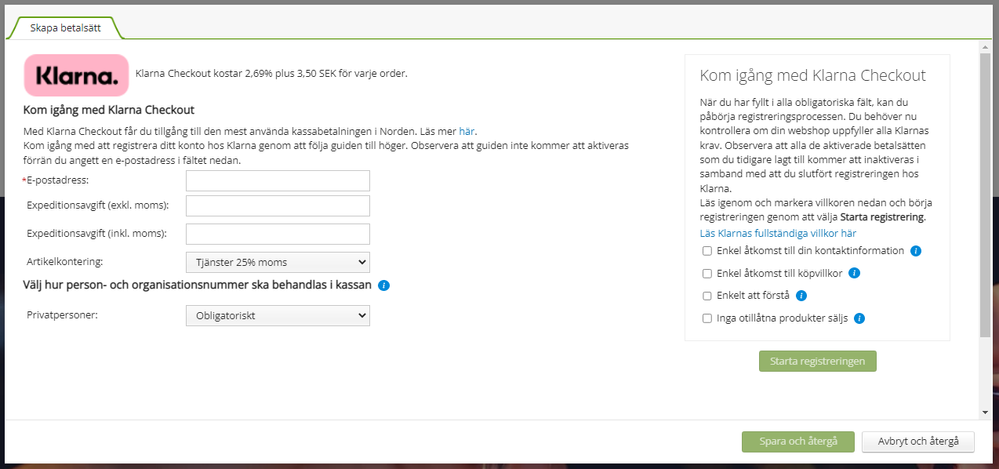Check Inga otillåtna produkter säljs
The height and width of the screenshot is (469, 999).
tap(707, 319)
